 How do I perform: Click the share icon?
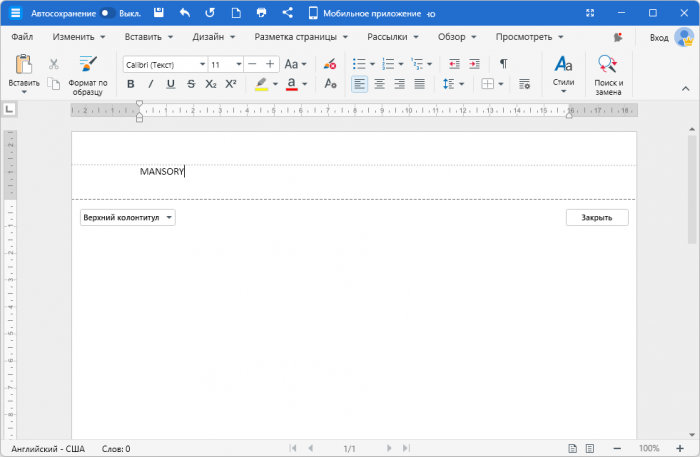click(x=288, y=14)
